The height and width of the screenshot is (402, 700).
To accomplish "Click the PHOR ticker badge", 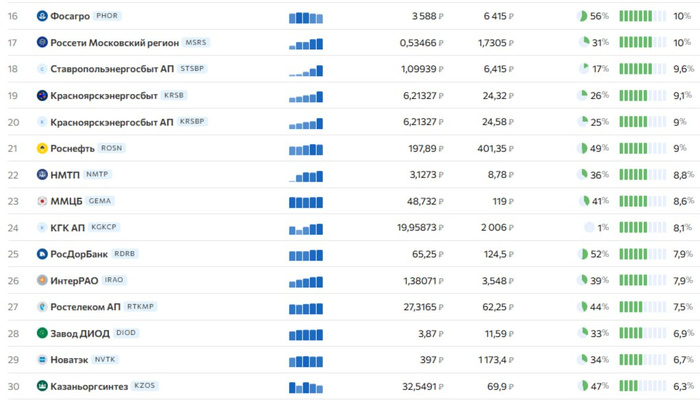I will pyautogui.click(x=107, y=16).
